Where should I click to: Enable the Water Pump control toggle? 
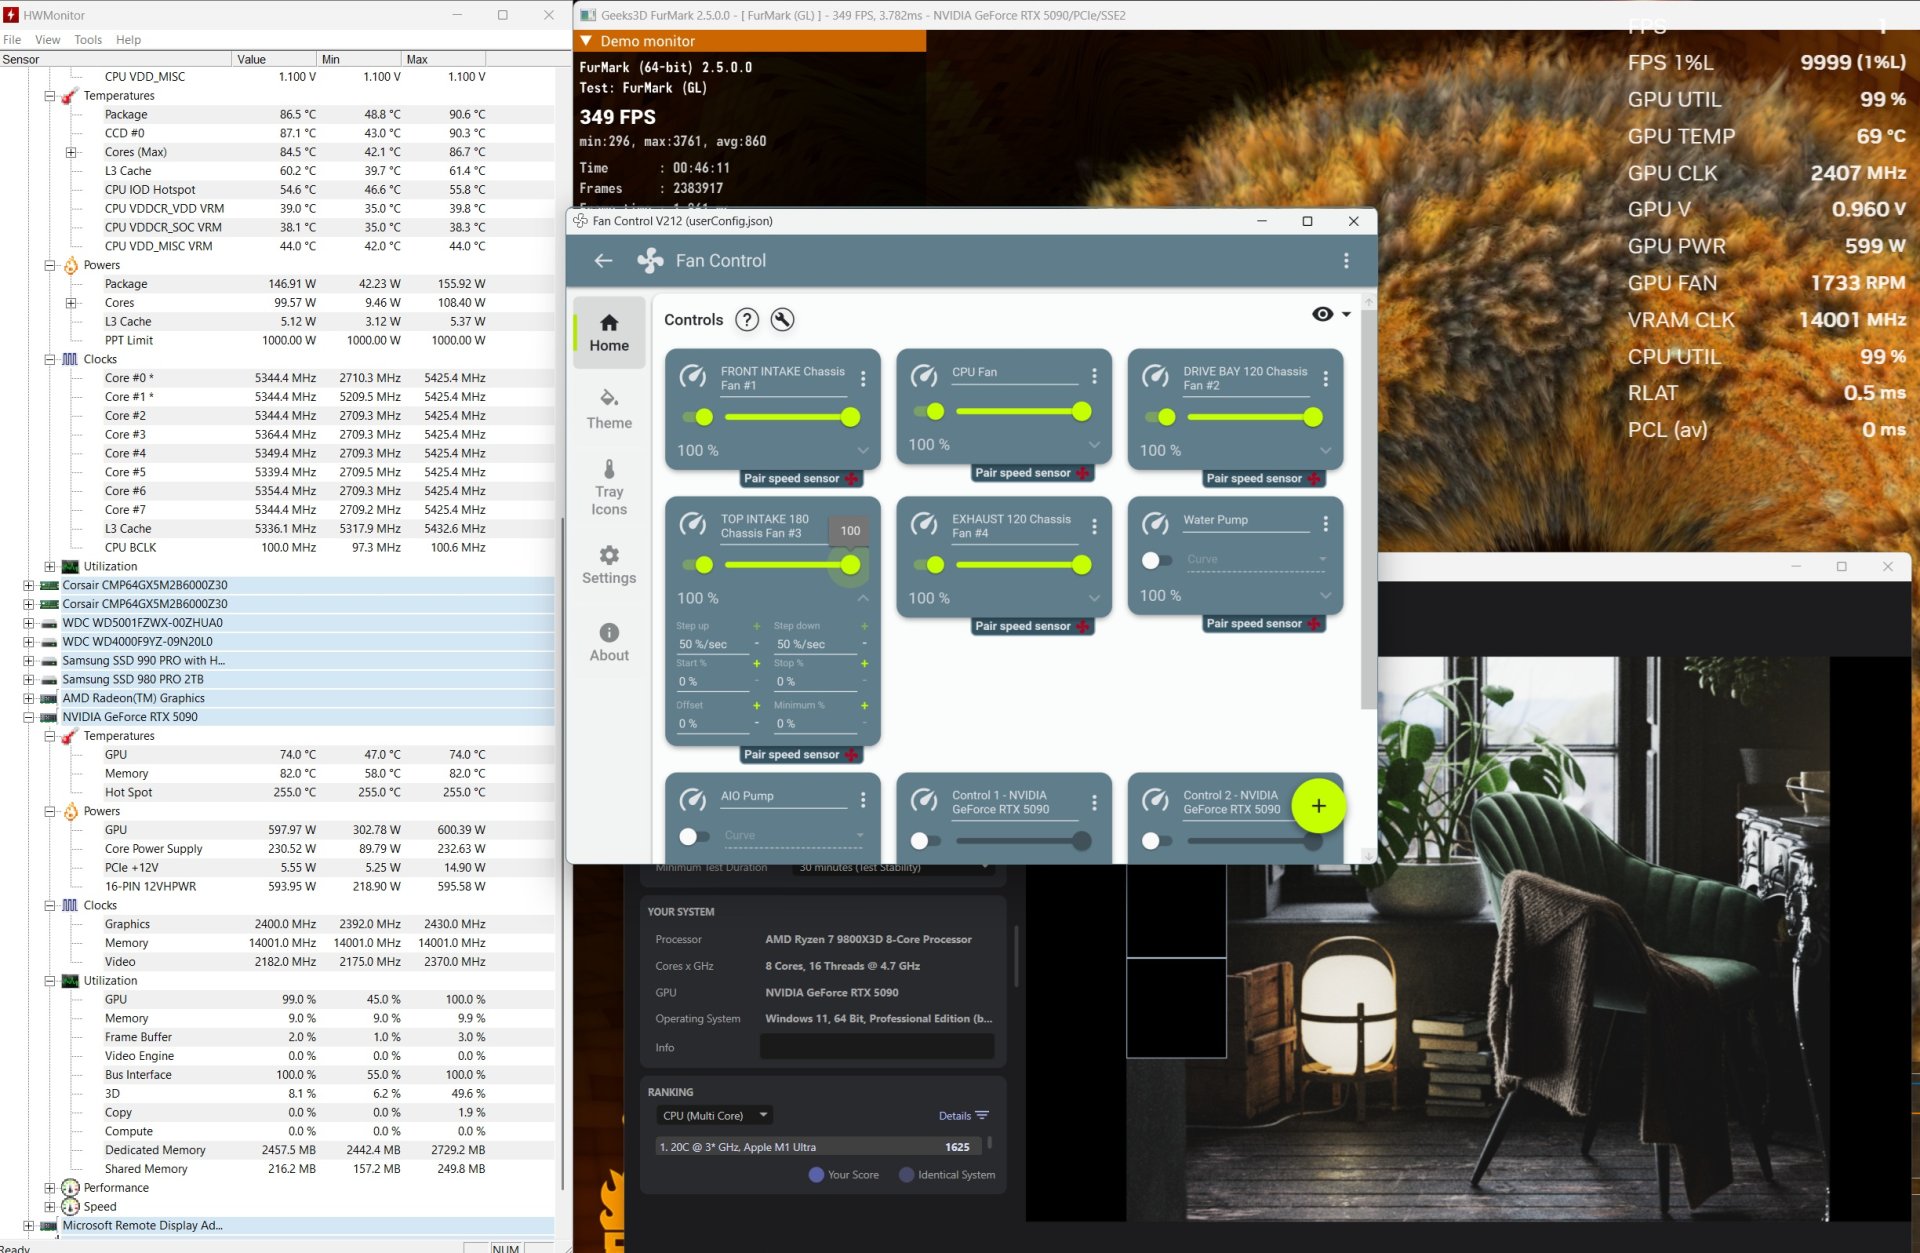click(1157, 560)
